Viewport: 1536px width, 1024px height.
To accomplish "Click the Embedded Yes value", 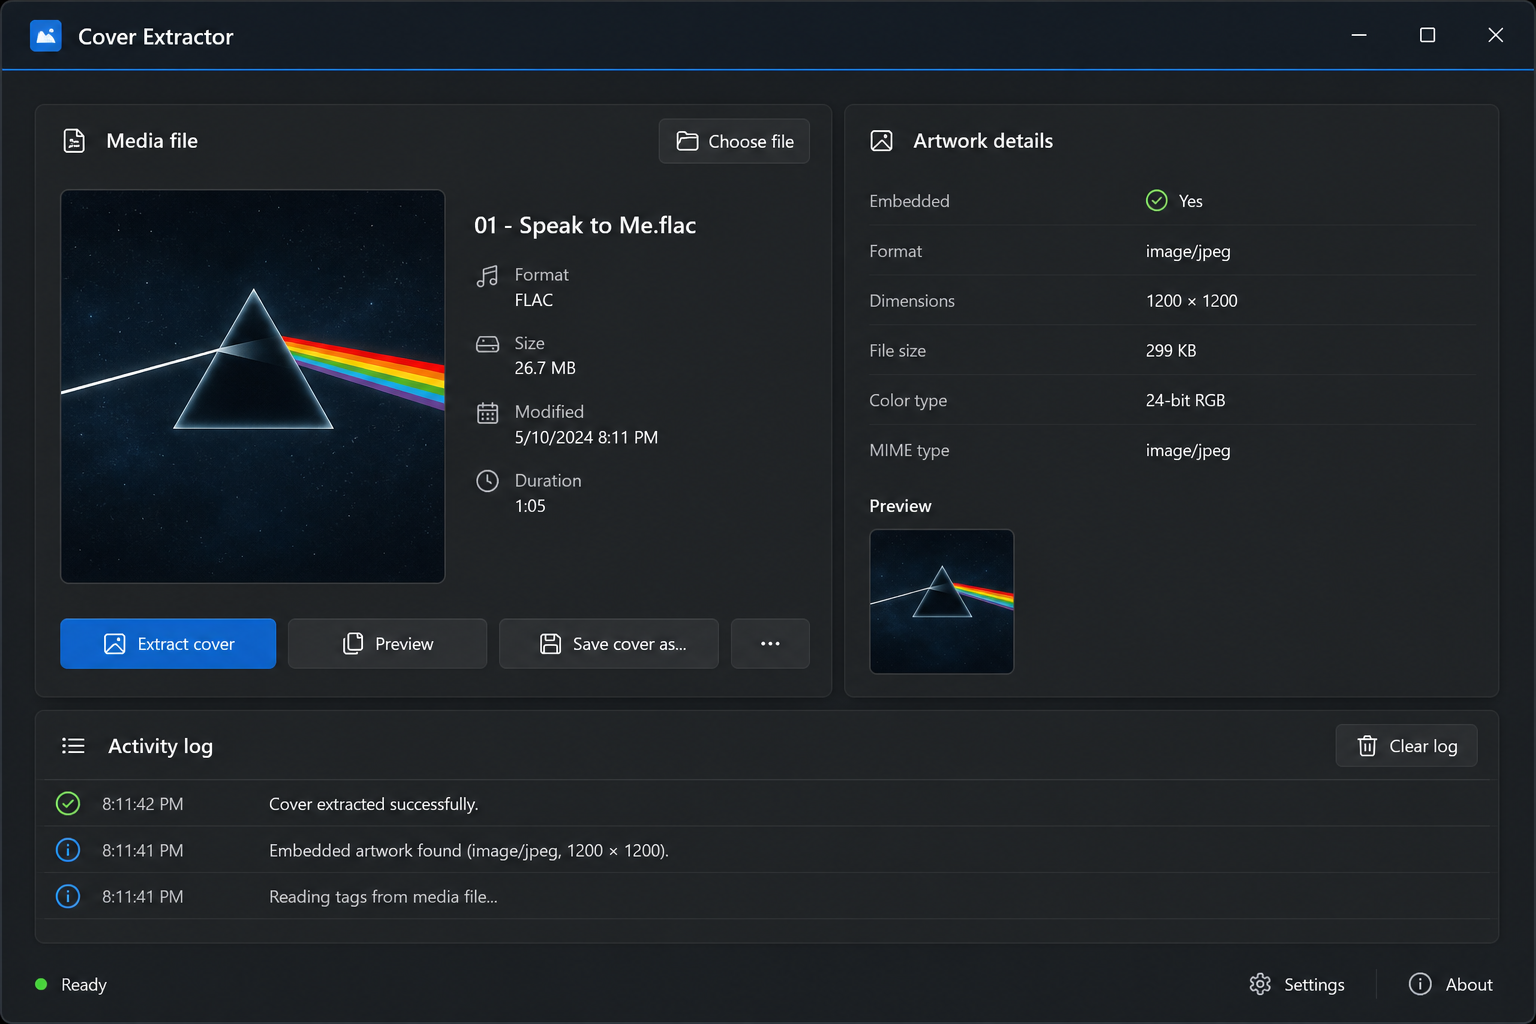I will (x=1190, y=201).
